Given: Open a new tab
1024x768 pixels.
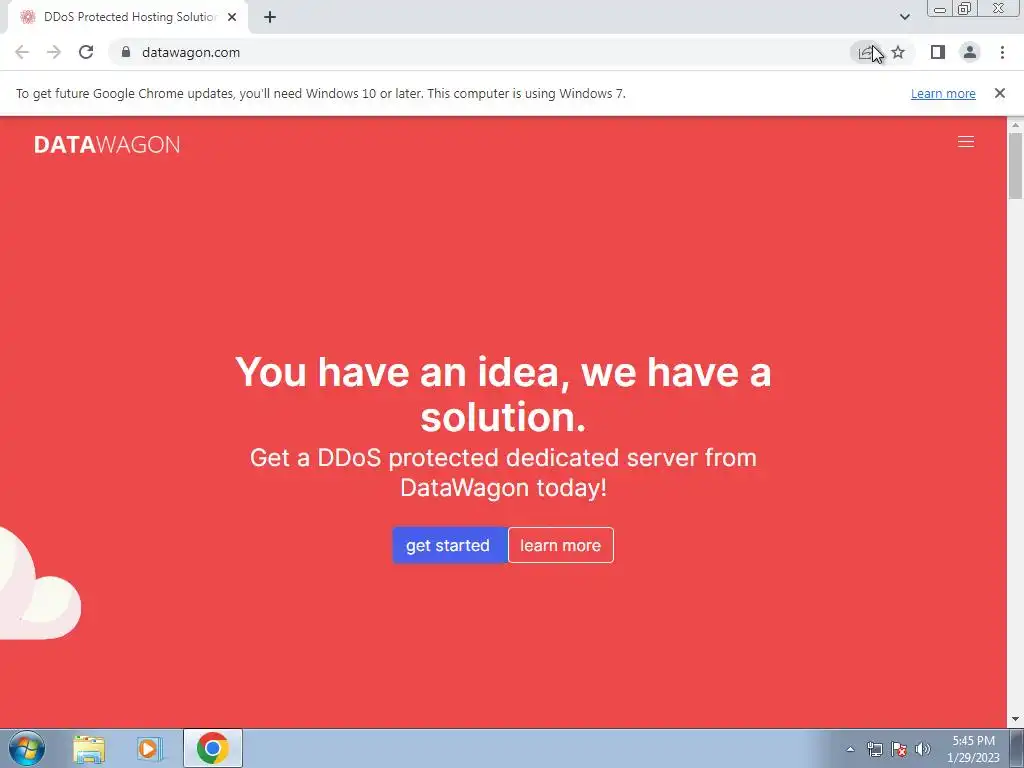Looking at the screenshot, I should tap(270, 17).
